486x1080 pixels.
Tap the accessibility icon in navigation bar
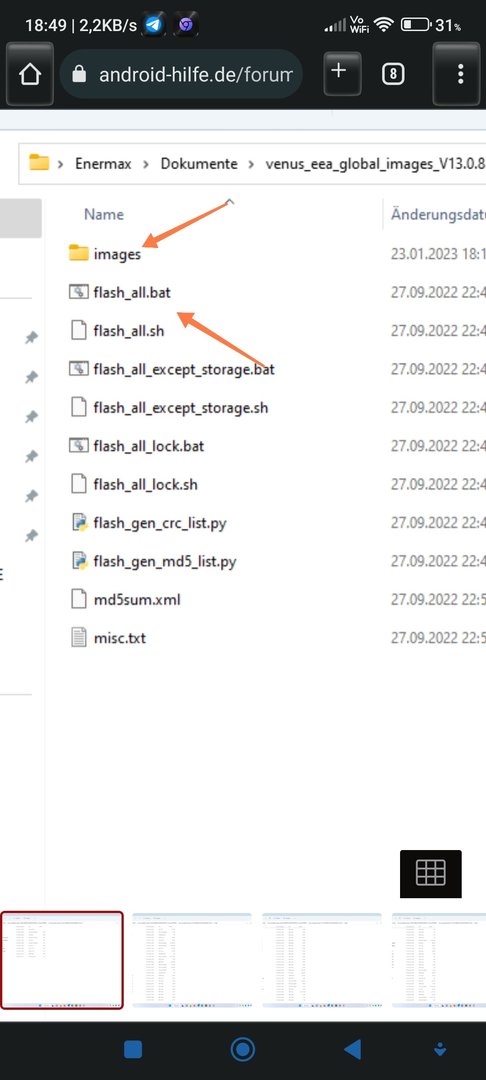pos(440,1049)
